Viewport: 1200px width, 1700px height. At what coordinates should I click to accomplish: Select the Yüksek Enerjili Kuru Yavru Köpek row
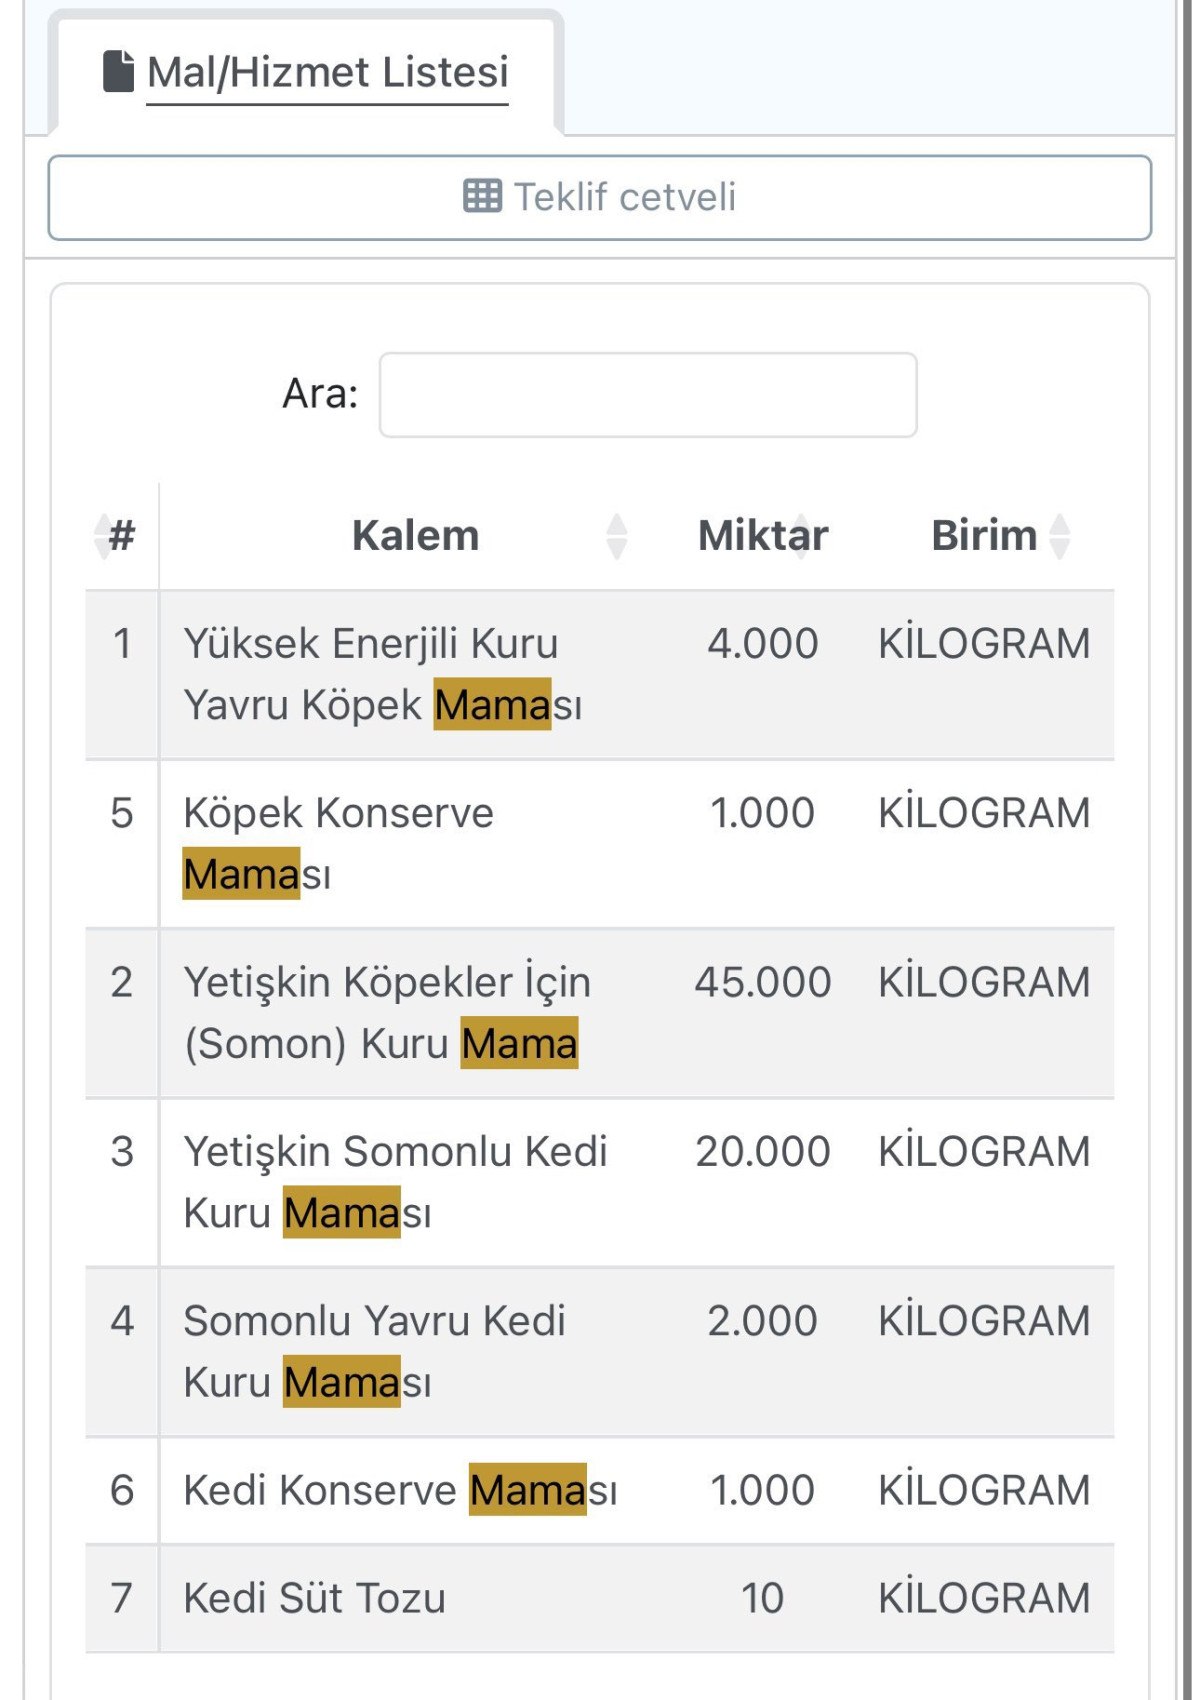[x=382, y=674]
